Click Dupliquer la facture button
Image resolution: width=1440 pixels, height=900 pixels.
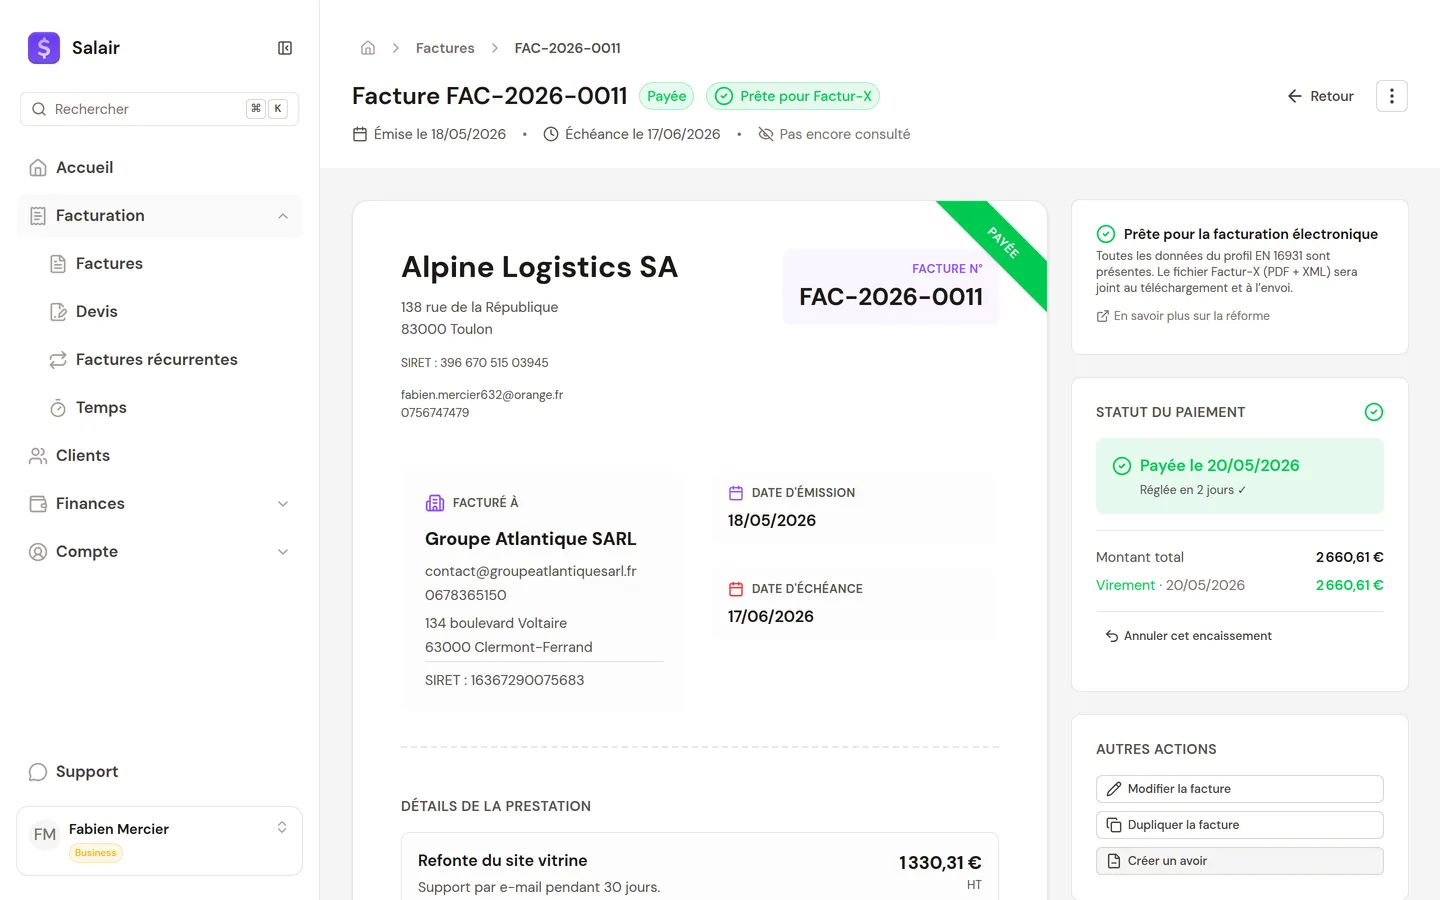point(1240,825)
